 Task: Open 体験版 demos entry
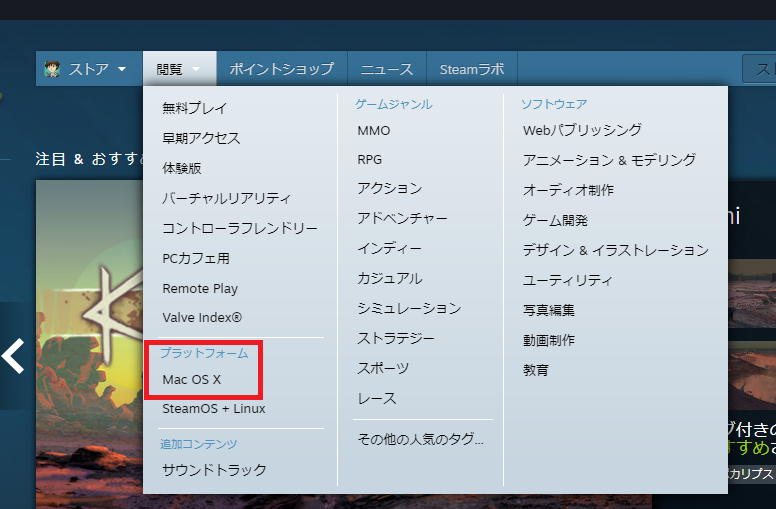tap(182, 168)
